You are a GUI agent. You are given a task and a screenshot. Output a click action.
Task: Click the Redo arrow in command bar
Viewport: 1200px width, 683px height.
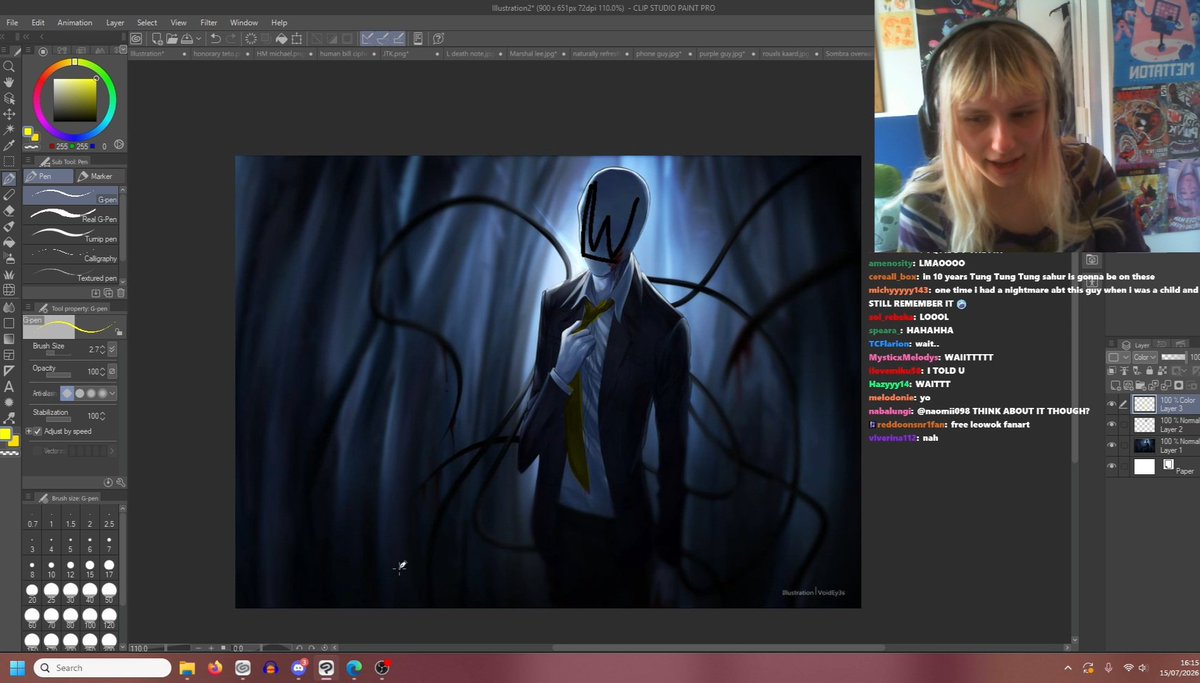[232, 38]
